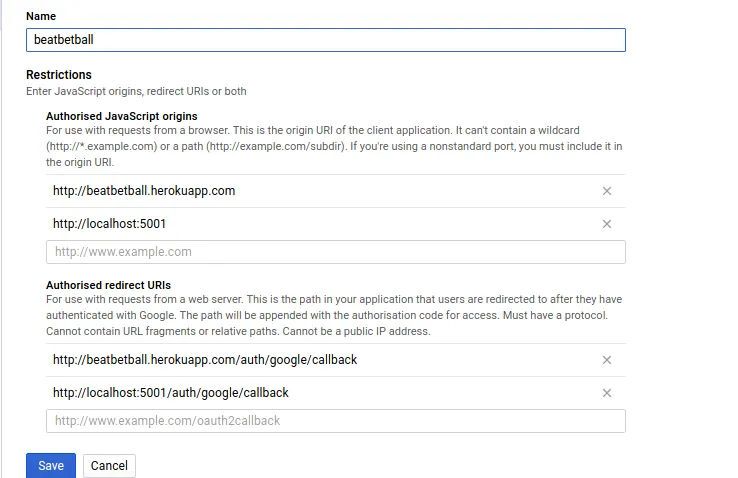Edit the http://localhost:5001 origin entry

click(110, 224)
